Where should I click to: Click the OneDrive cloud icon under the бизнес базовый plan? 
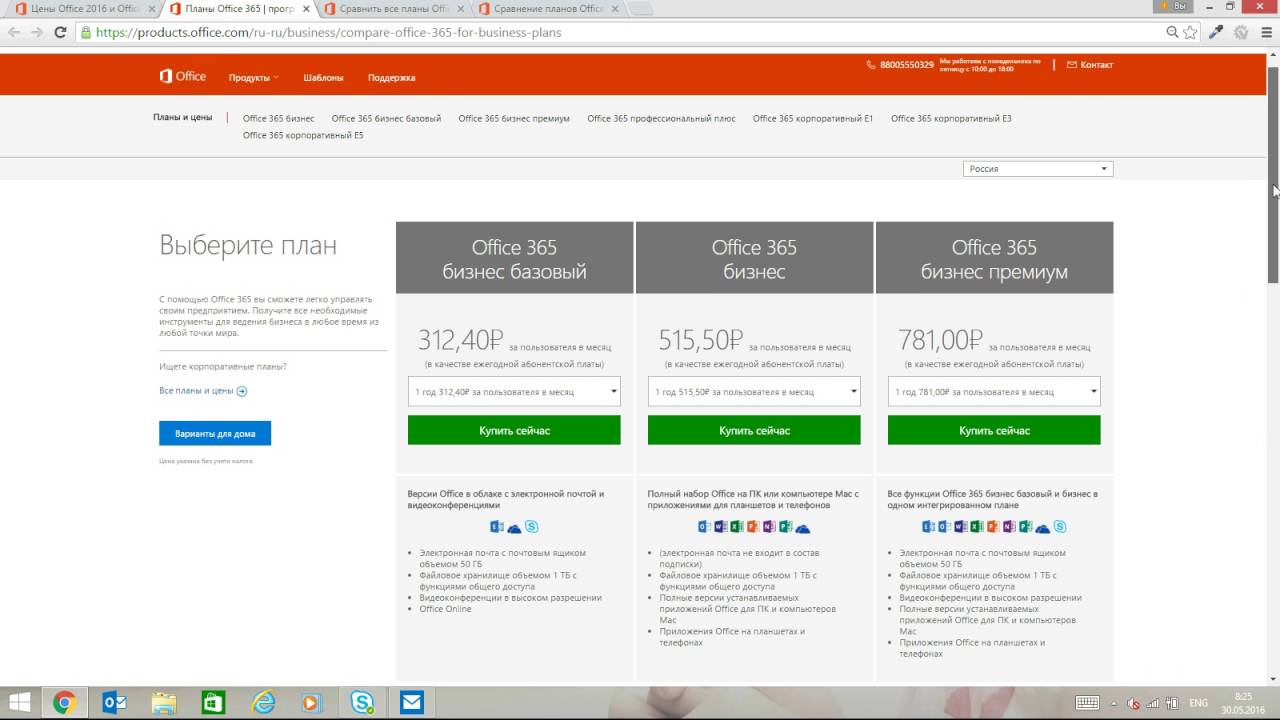tap(514, 527)
